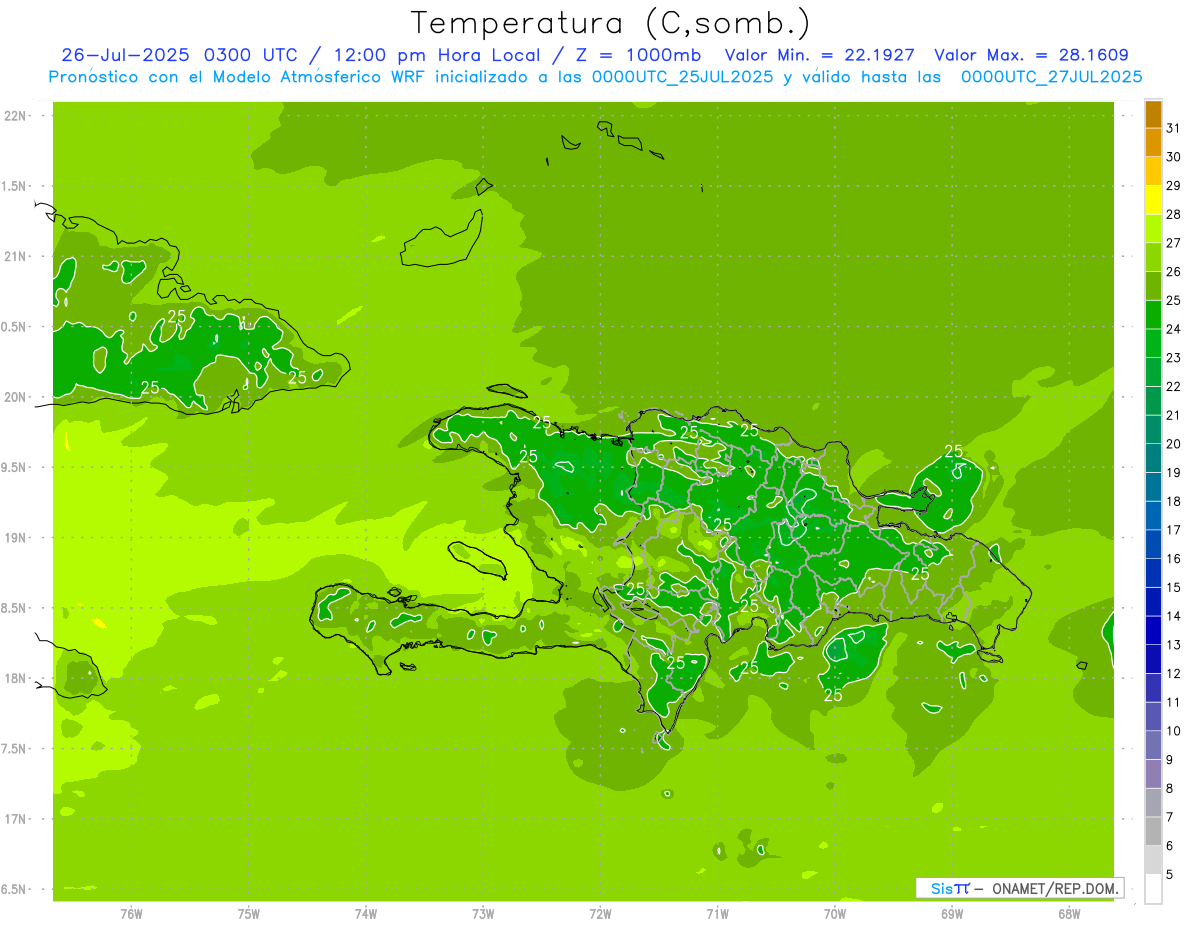Click the '0000UTC_27JUL2025' valid-until time

click(x=1051, y=77)
